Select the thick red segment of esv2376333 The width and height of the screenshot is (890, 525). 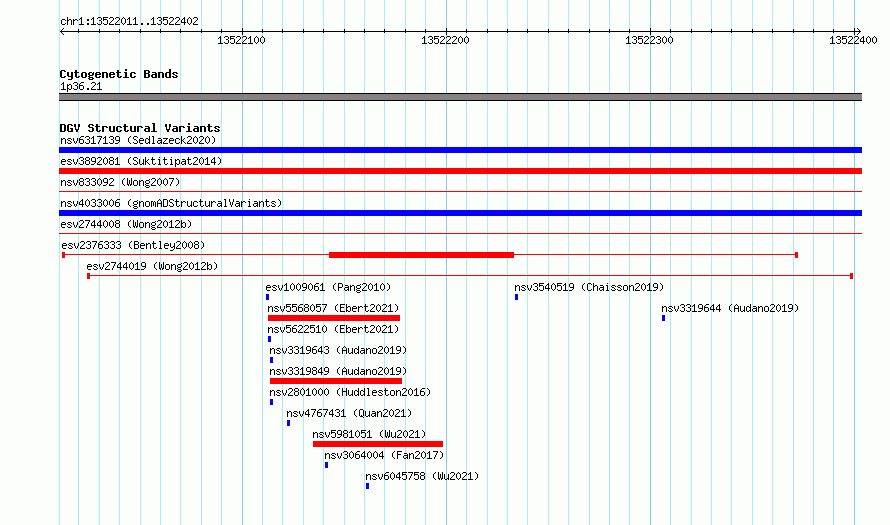pyautogui.click(x=421, y=255)
